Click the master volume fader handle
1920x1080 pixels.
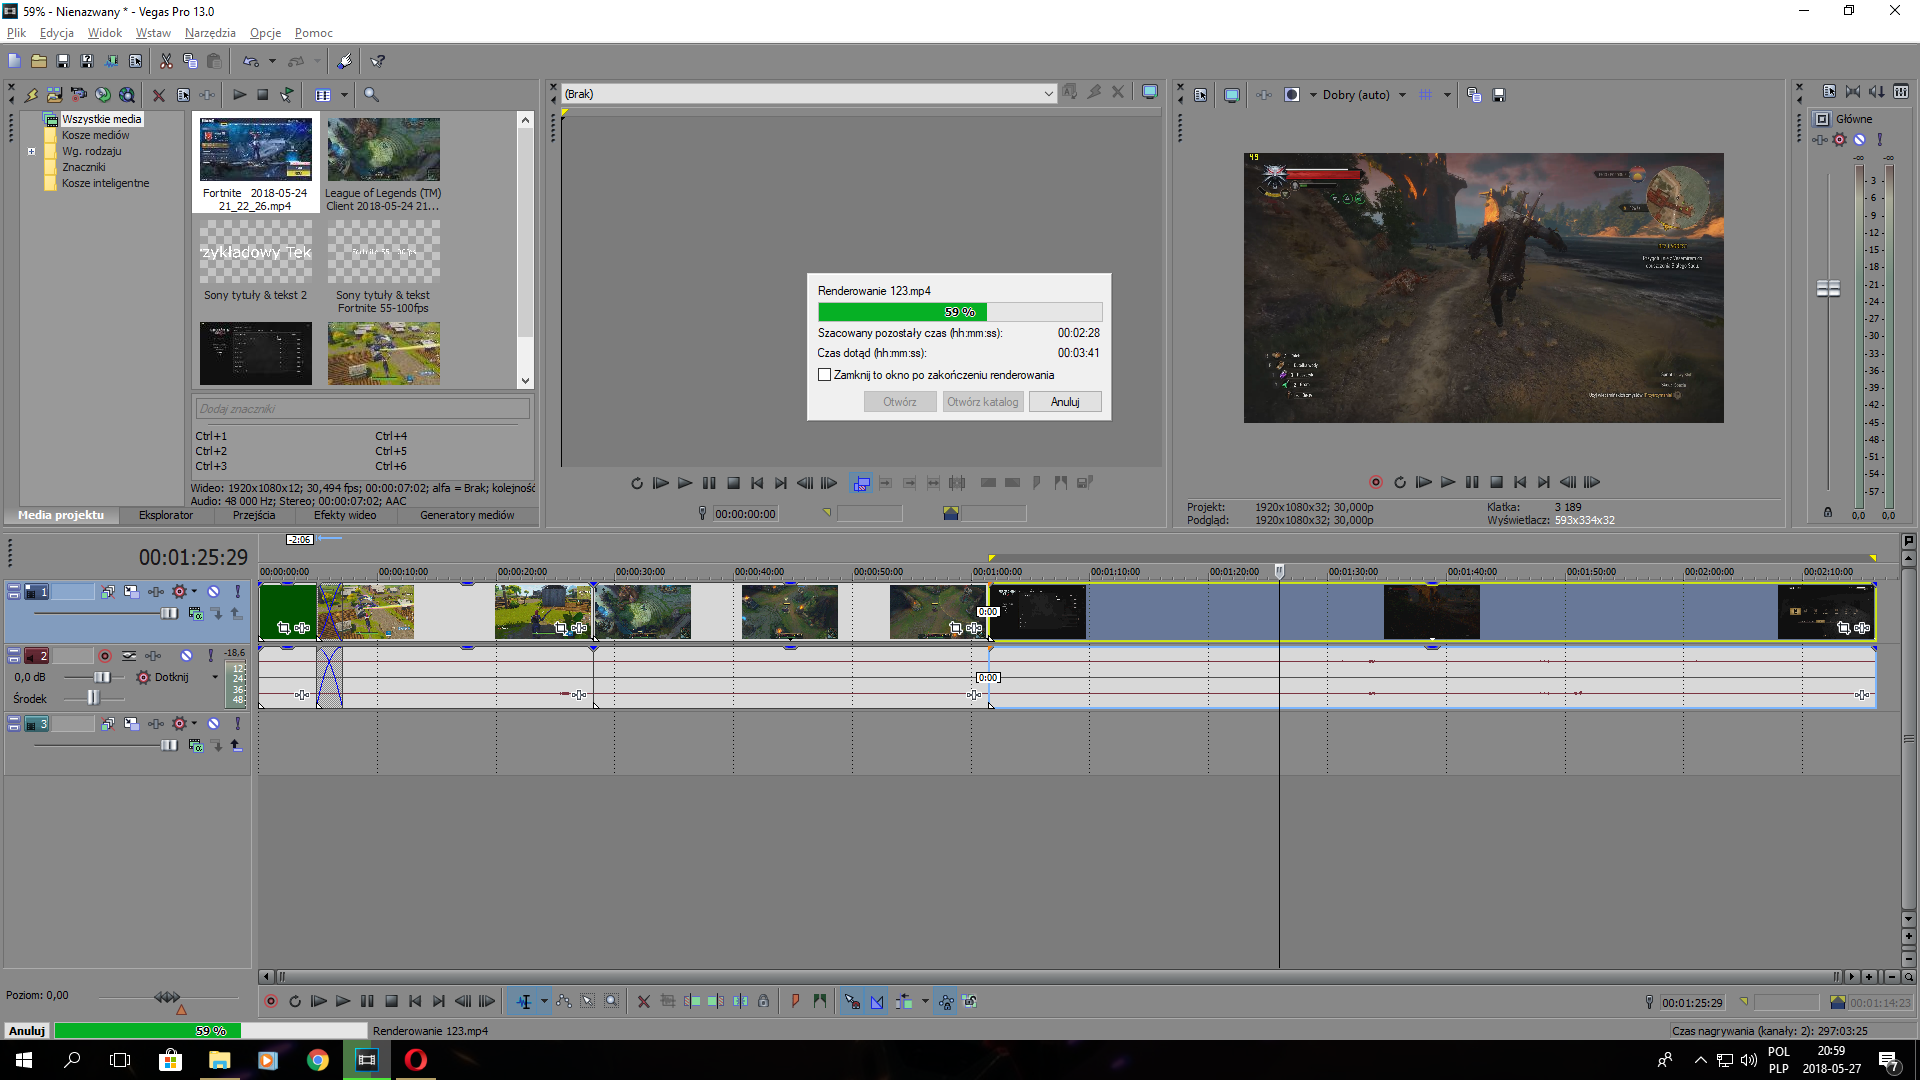1828,288
